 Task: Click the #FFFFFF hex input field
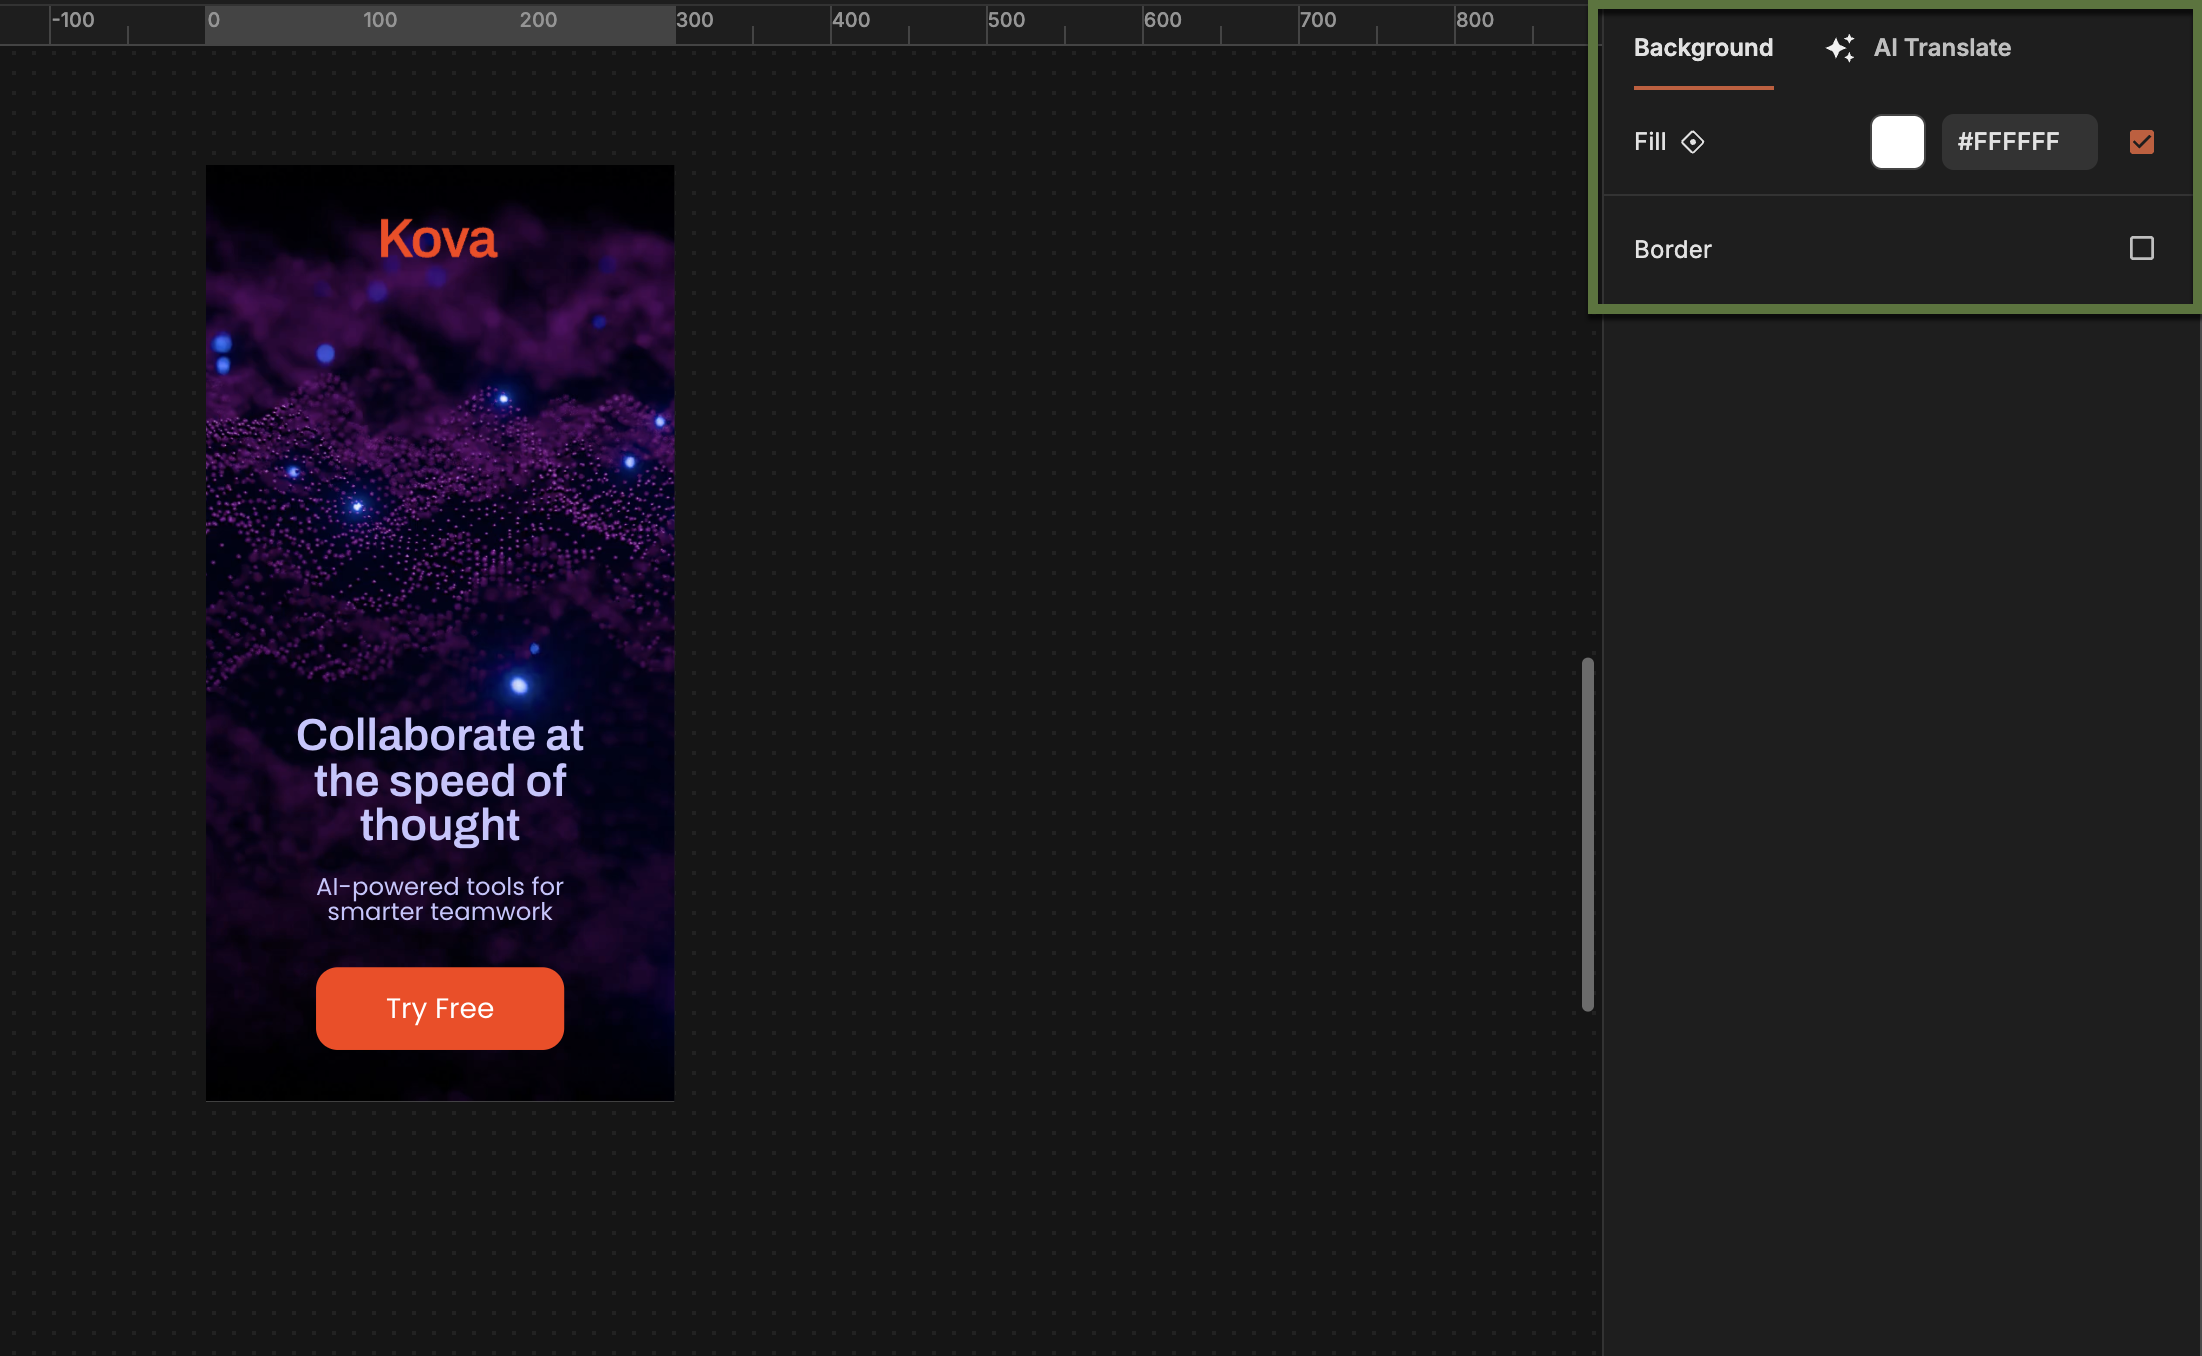2018,142
